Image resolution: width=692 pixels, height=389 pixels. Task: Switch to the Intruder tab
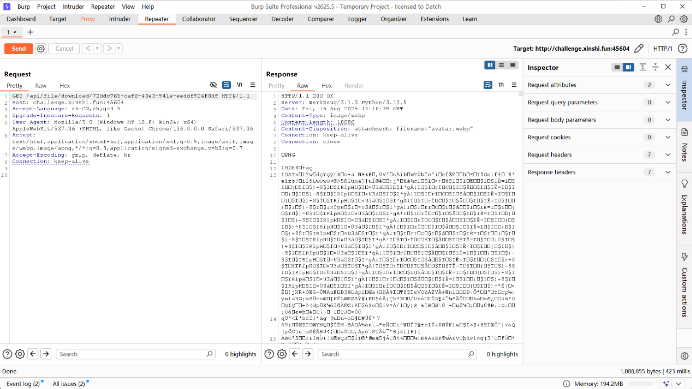pyautogui.click(x=119, y=19)
